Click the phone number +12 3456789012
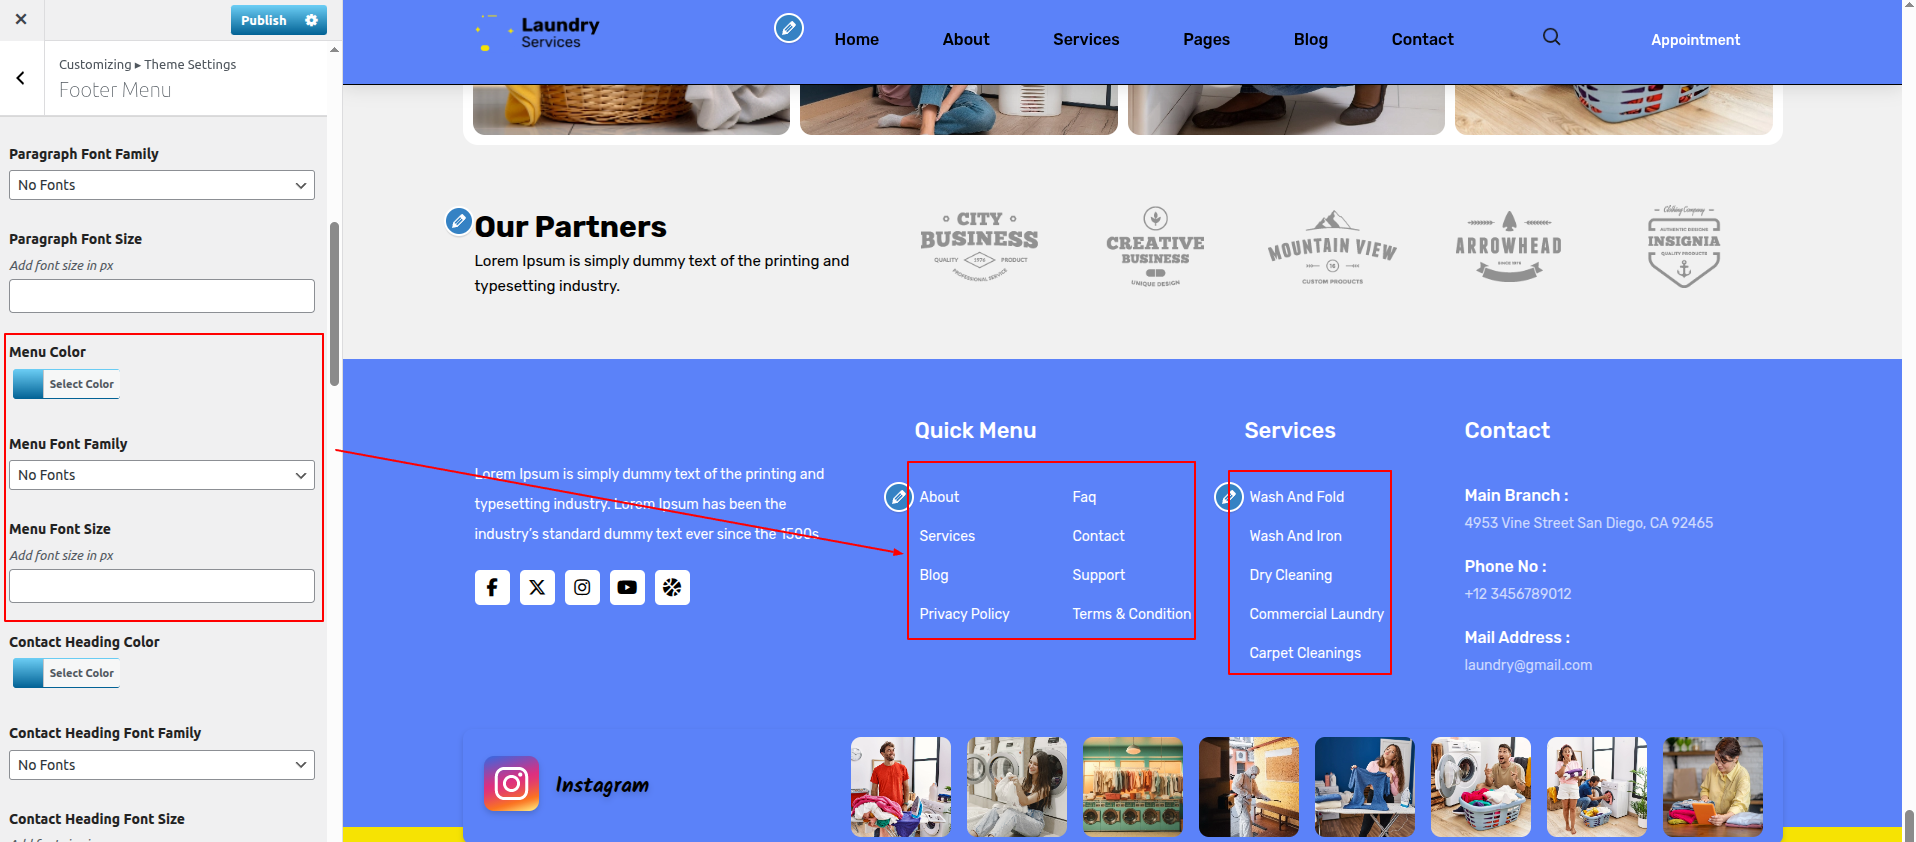 [1517, 594]
